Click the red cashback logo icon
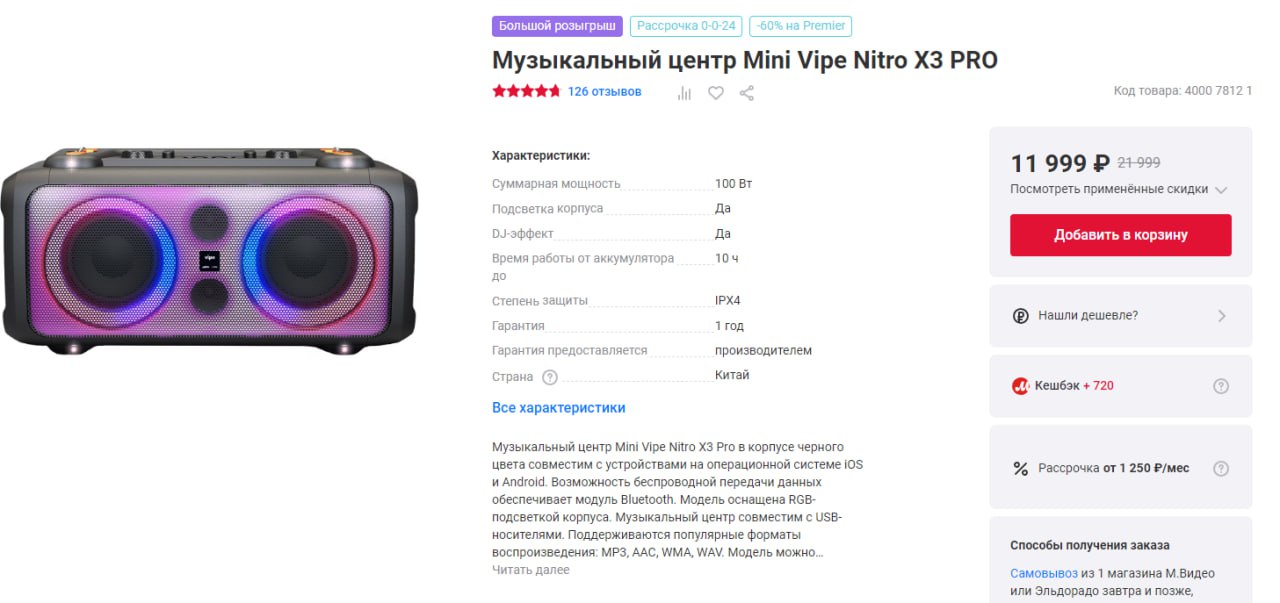Screen dimensions: 1280x603 pyautogui.click(x=1020, y=386)
